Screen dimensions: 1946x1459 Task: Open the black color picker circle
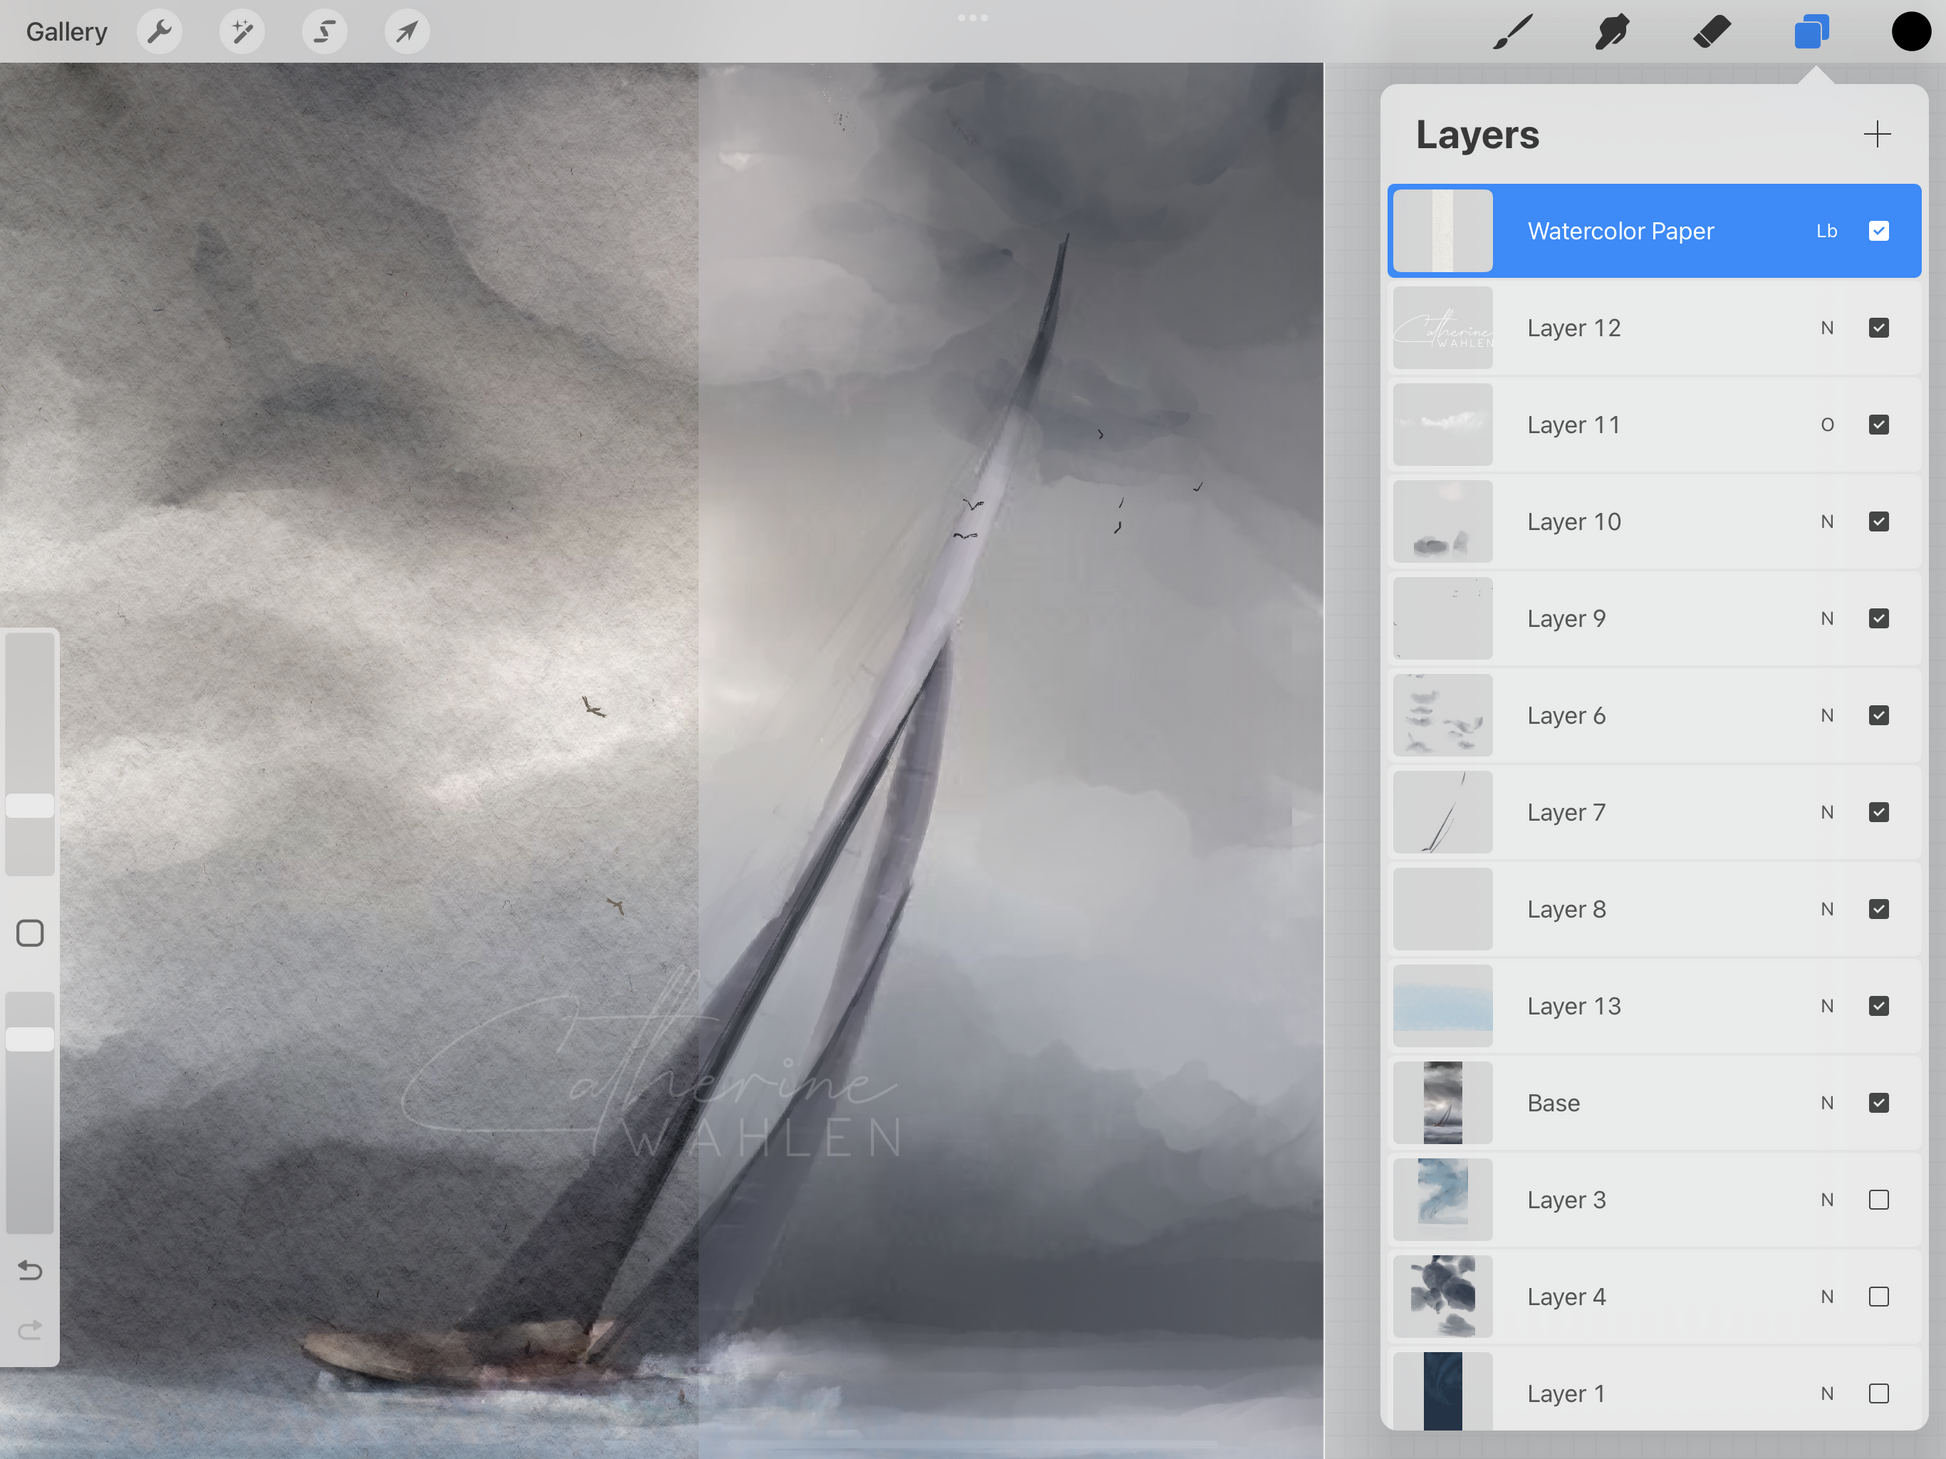tap(1910, 32)
